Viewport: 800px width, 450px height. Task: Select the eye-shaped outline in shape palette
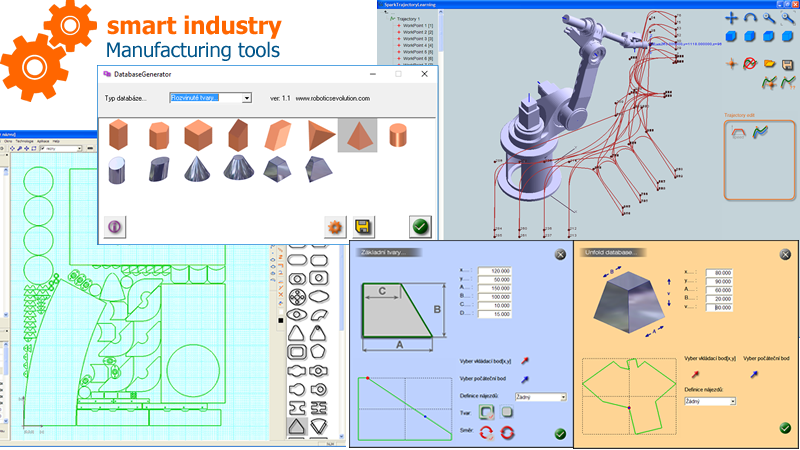(297, 315)
